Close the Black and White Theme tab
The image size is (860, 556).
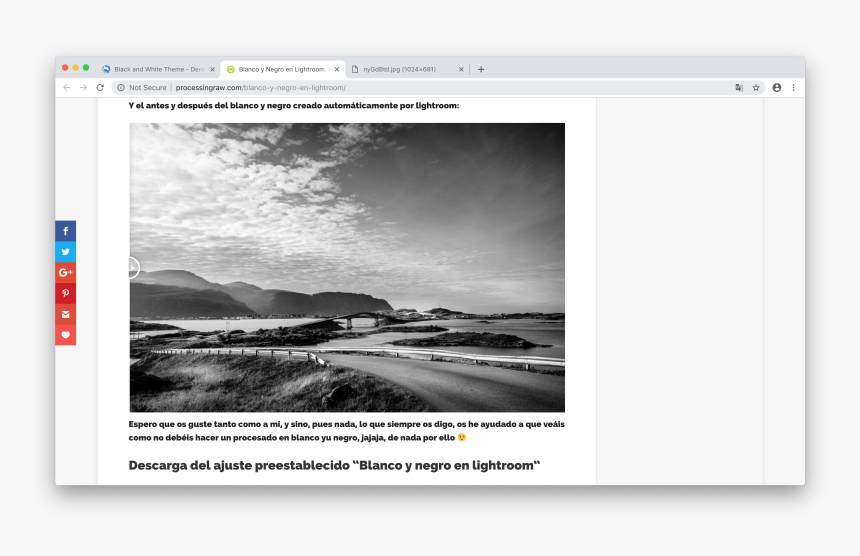(212, 70)
